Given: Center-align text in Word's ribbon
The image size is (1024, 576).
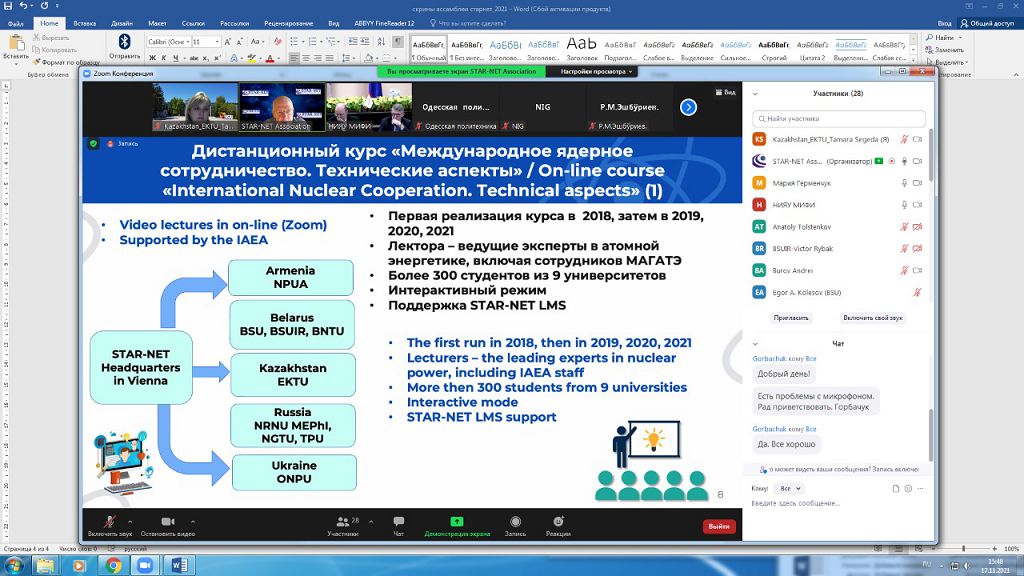Looking at the screenshot, I should [306, 58].
